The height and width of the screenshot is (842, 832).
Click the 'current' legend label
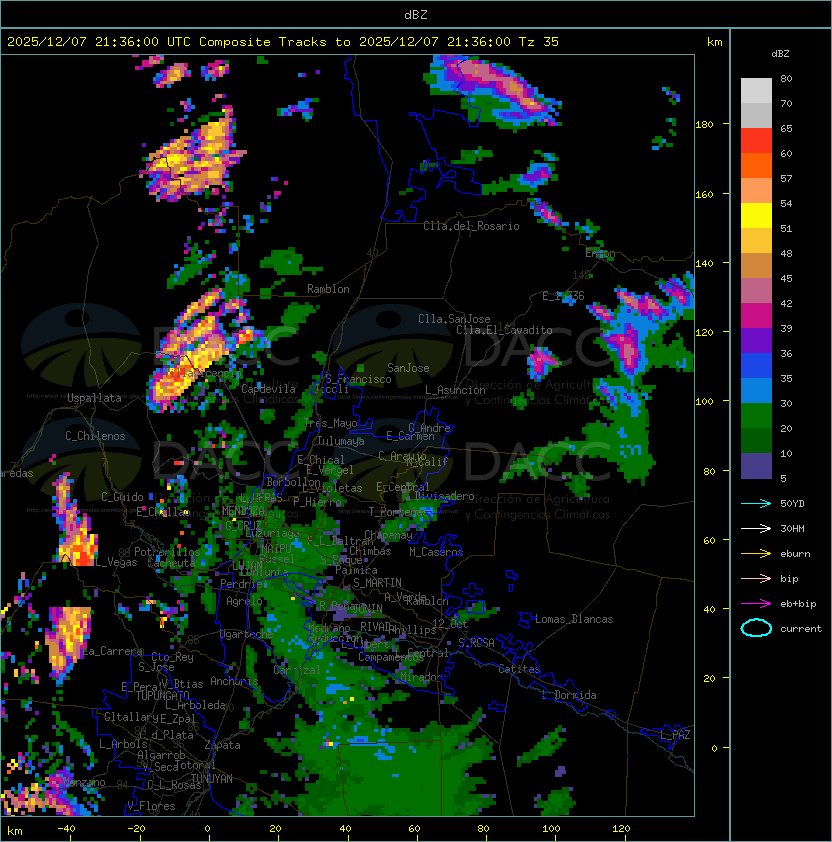coord(801,628)
